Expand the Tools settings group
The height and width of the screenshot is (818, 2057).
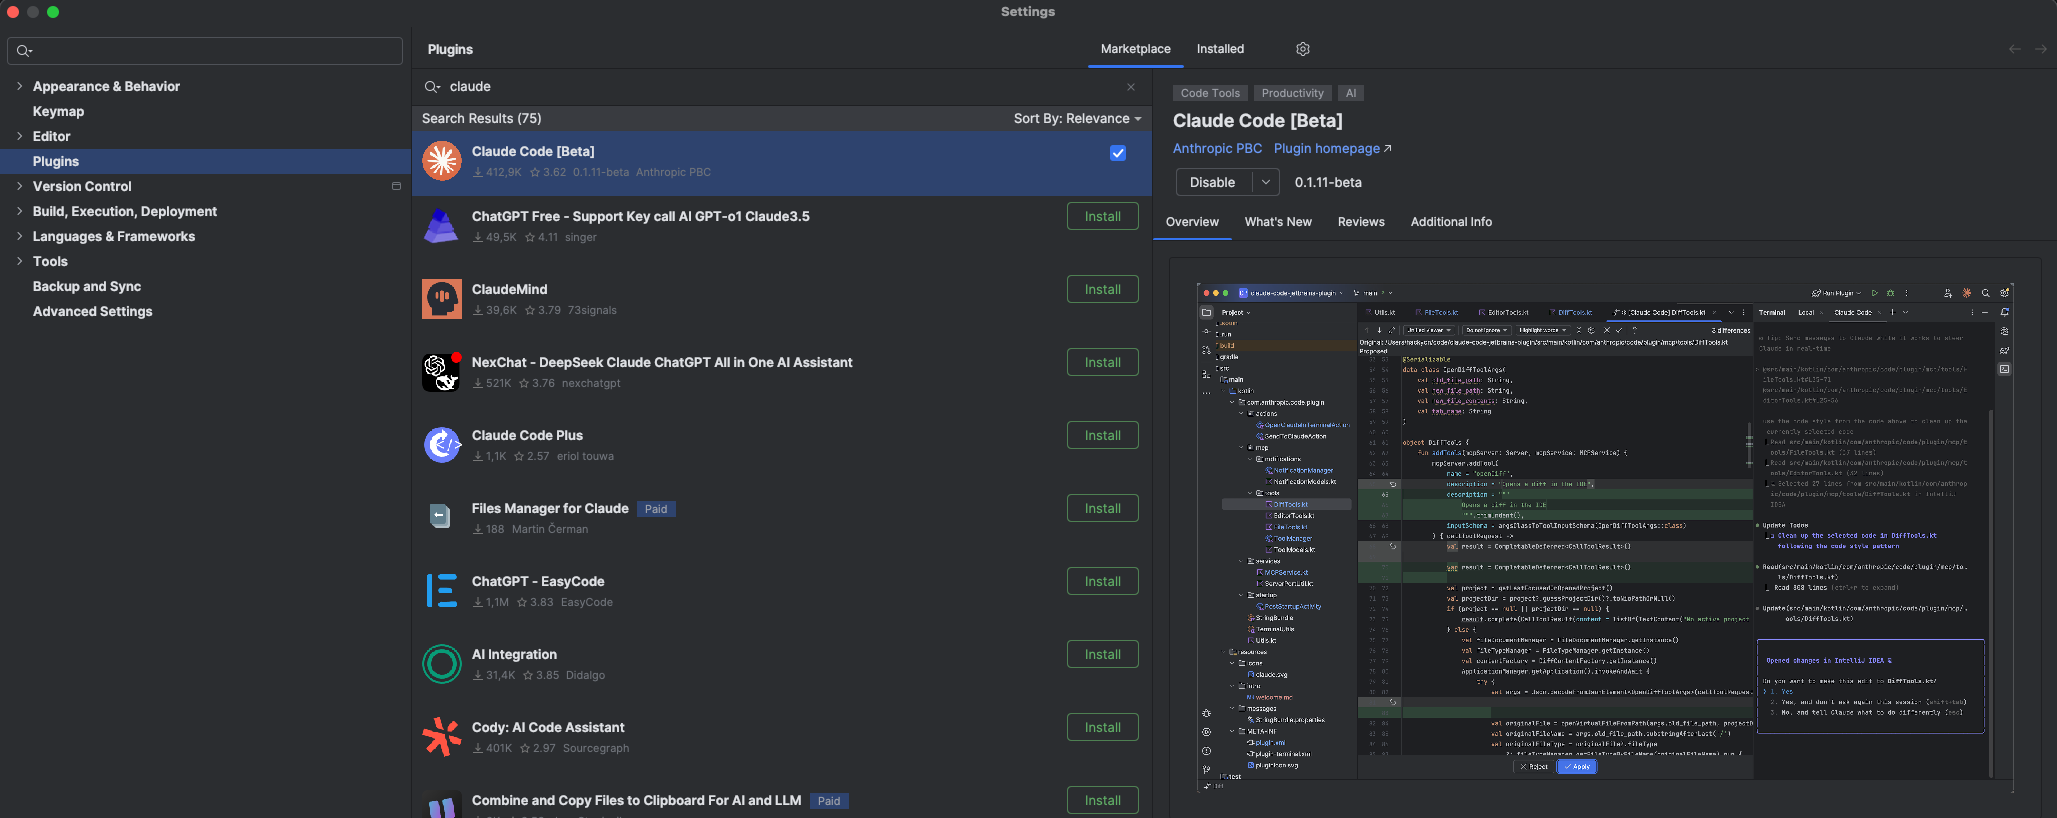[19, 261]
